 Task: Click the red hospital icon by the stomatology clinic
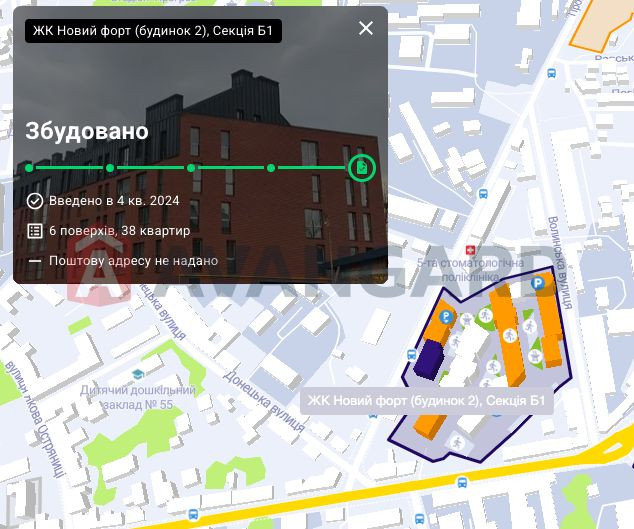470,250
